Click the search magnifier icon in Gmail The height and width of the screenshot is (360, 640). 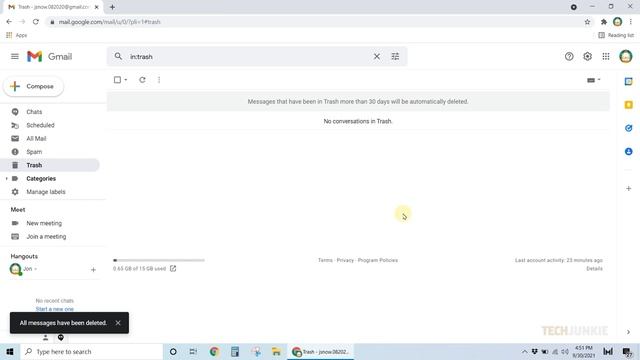click(x=118, y=56)
